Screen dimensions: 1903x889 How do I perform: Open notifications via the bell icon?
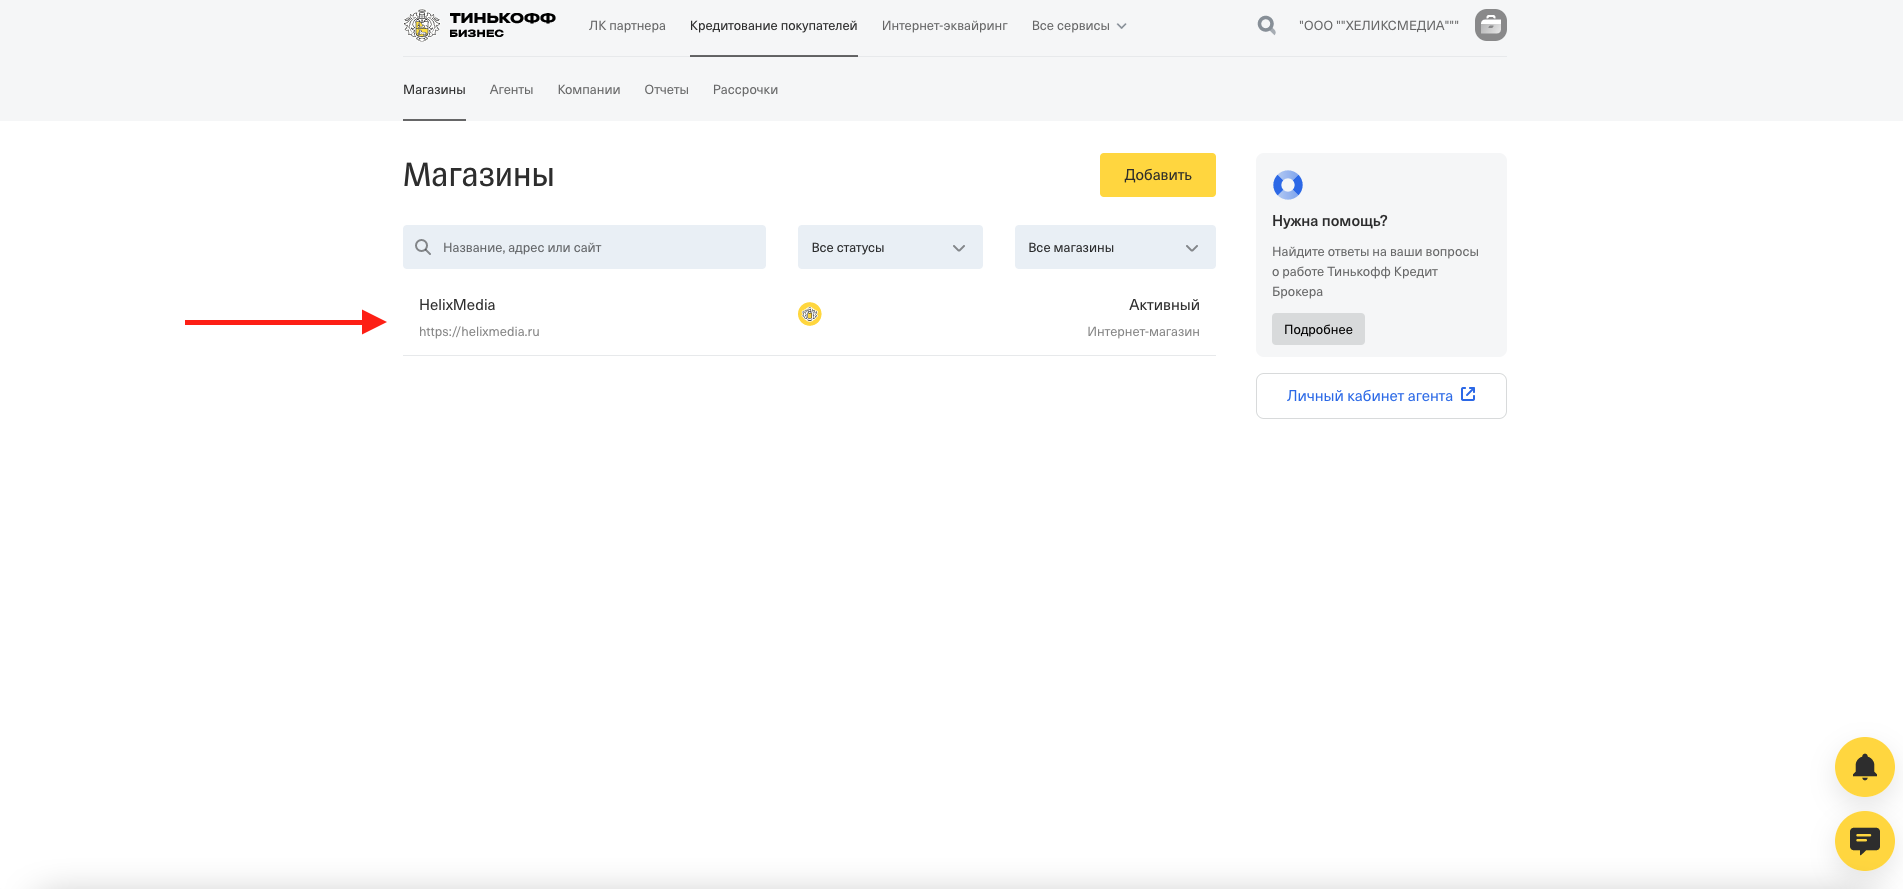[x=1865, y=767]
